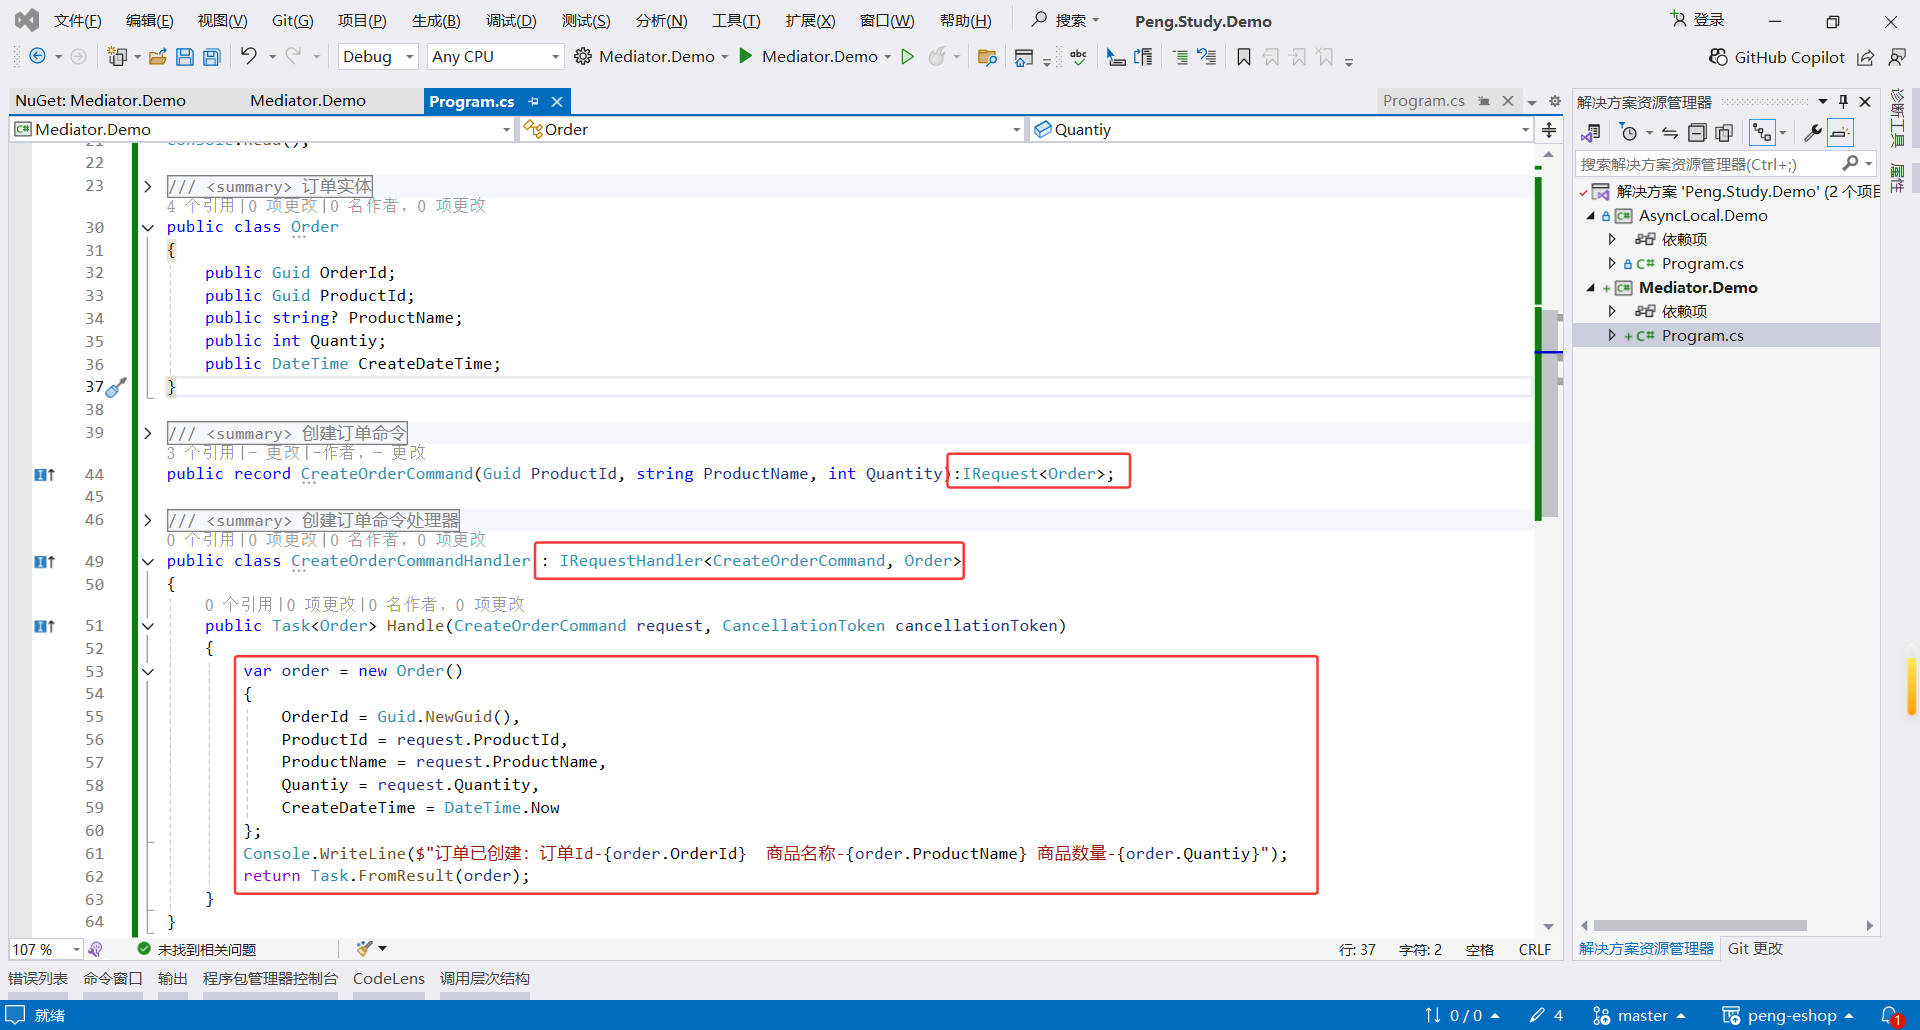Image resolution: width=1920 pixels, height=1030 pixels.
Task: Click the 0 / 0 unpushed commits indicator
Action: [1461, 1015]
